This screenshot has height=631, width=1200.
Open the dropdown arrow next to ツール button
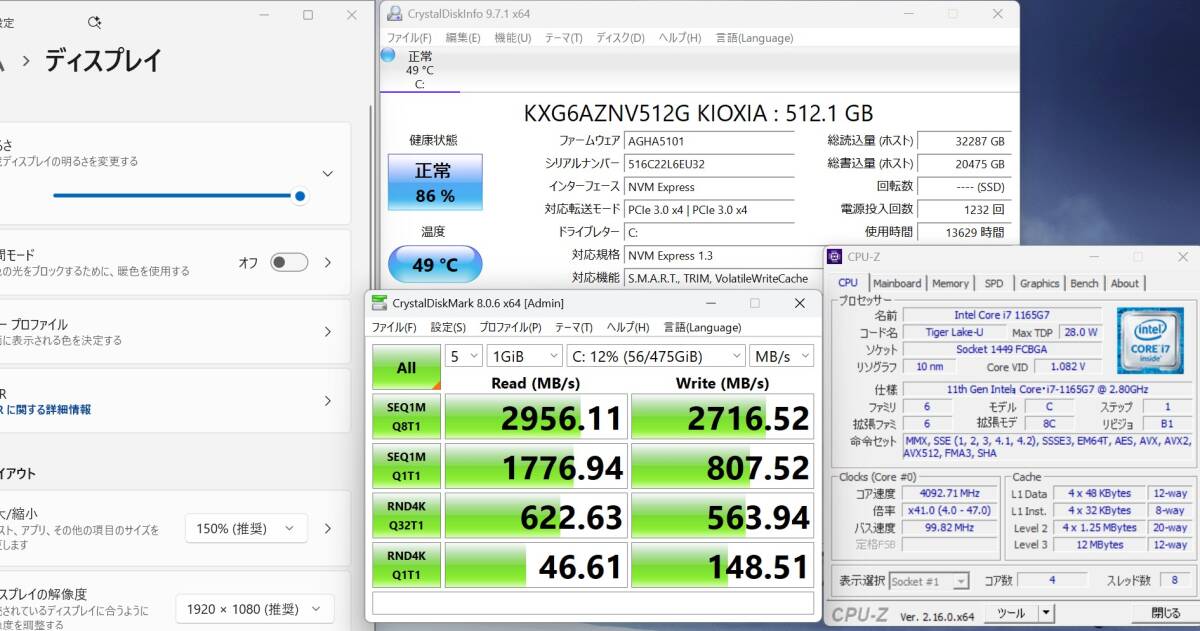pos(1046,613)
